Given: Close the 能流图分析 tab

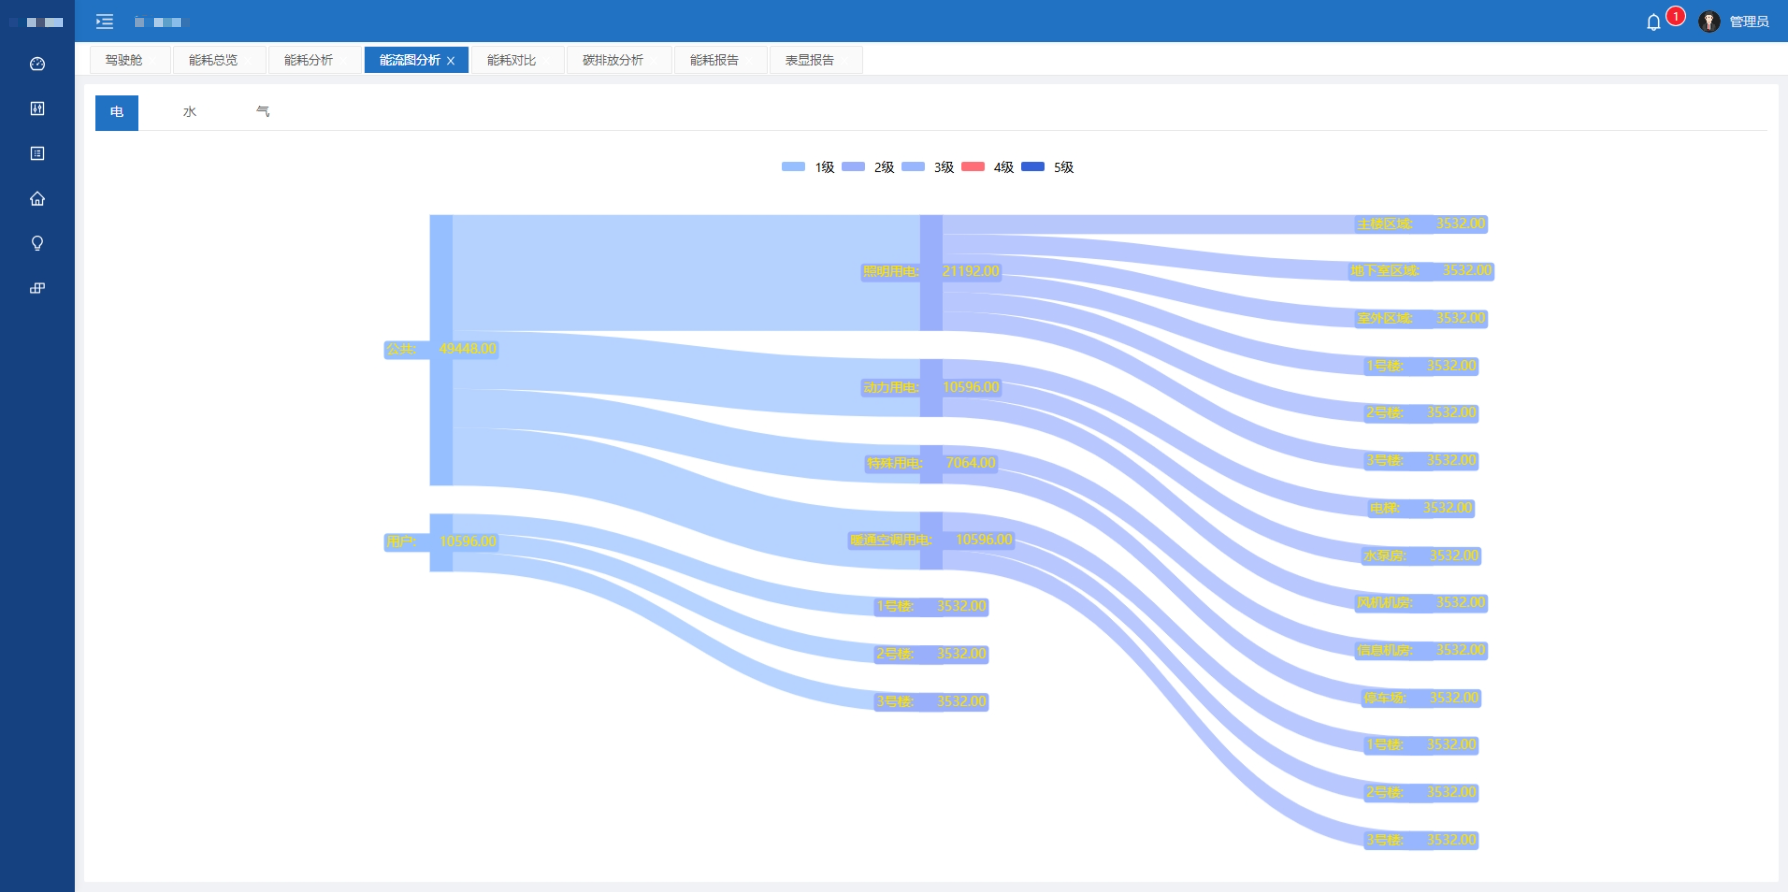Looking at the screenshot, I should click(451, 61).
